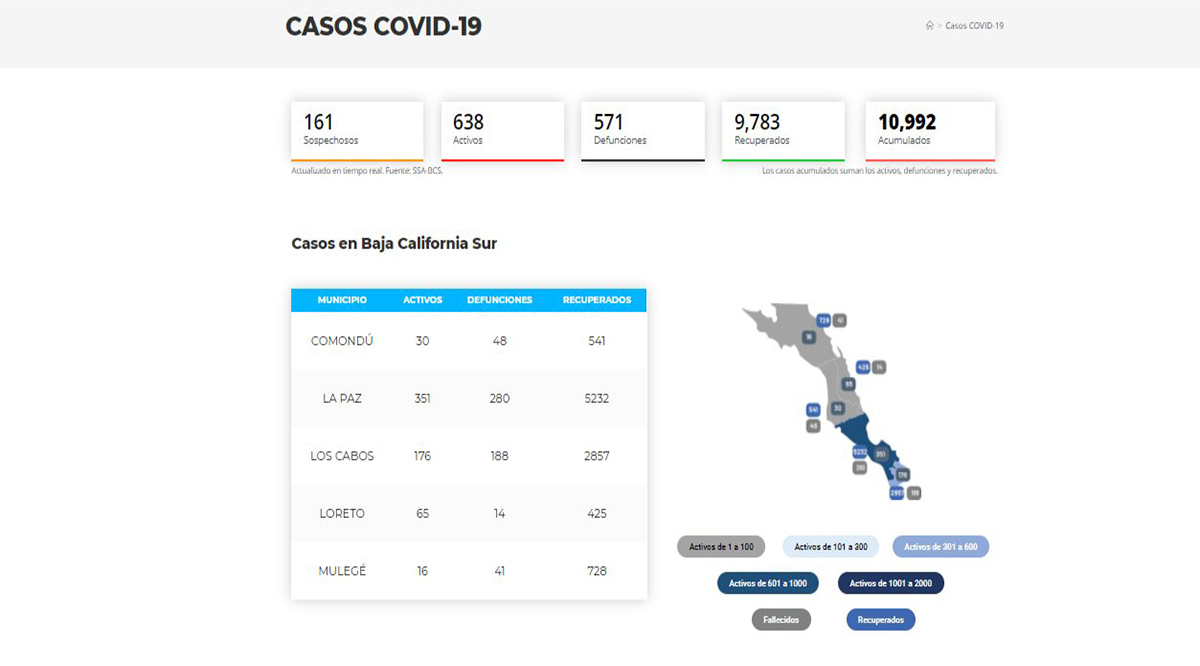The width and height of the screenshot is (1200, 666).
Task: Click the gray 'Fallecidos' legend pill
Action: pyautogui.click(x=781, y=620)
